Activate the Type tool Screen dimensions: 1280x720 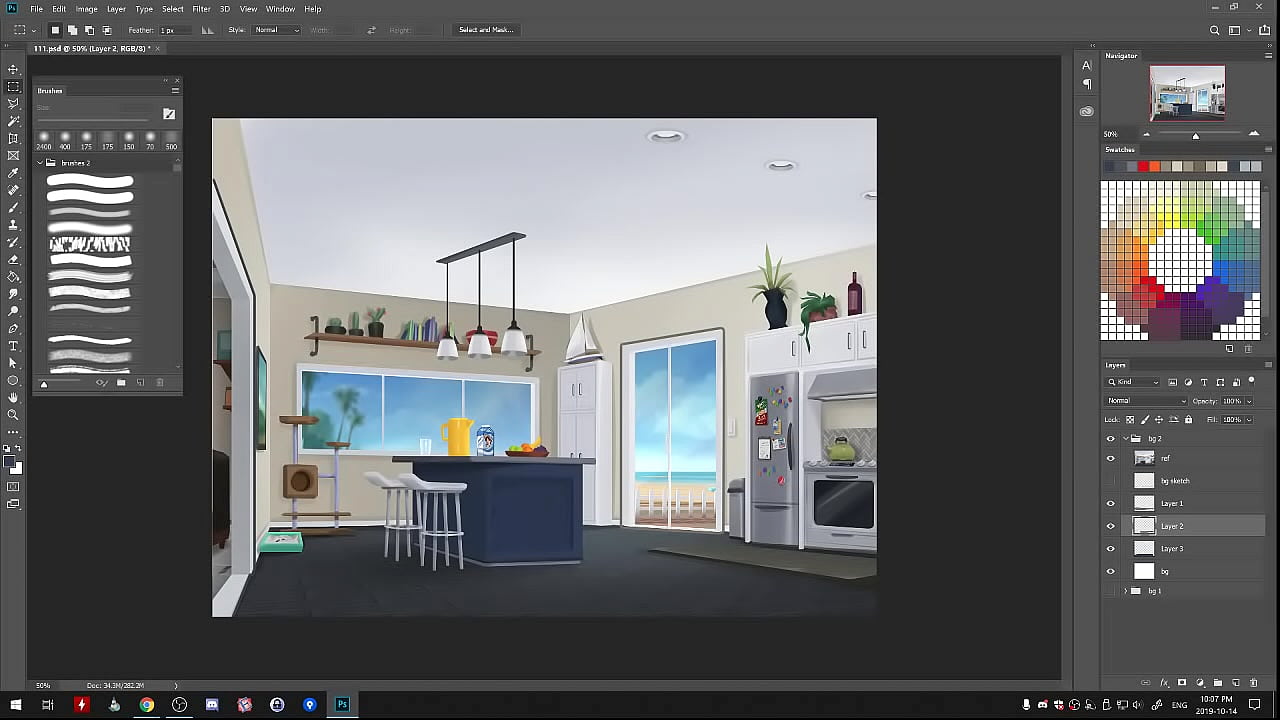pyautogui.click(x=13, y=346)
